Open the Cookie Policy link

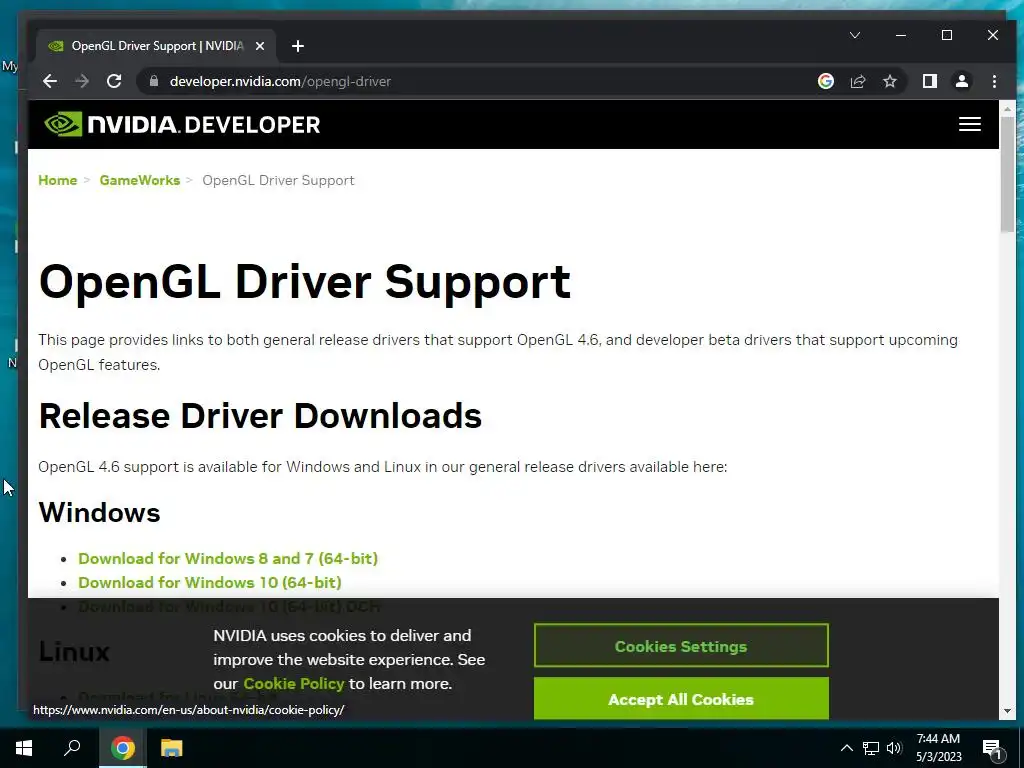tap(294, 684)
